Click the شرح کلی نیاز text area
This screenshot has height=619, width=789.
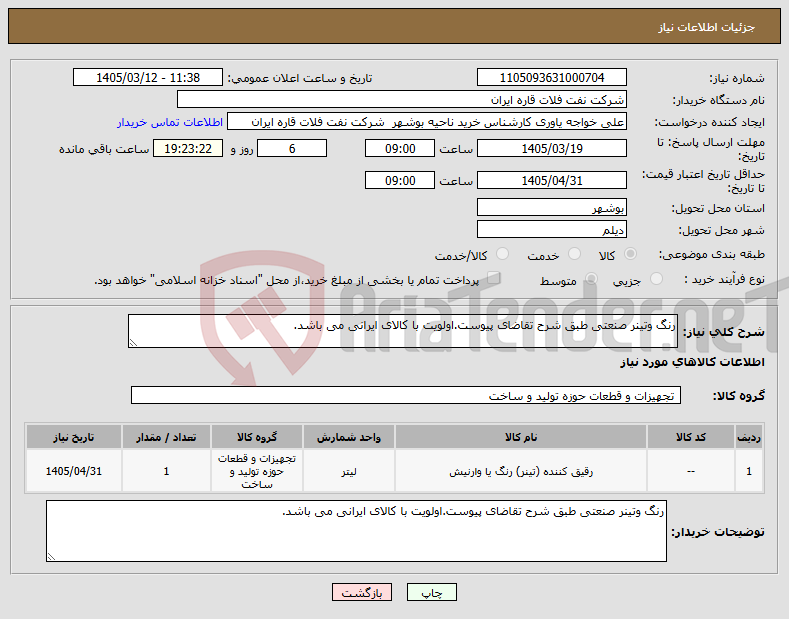(403, 331)
